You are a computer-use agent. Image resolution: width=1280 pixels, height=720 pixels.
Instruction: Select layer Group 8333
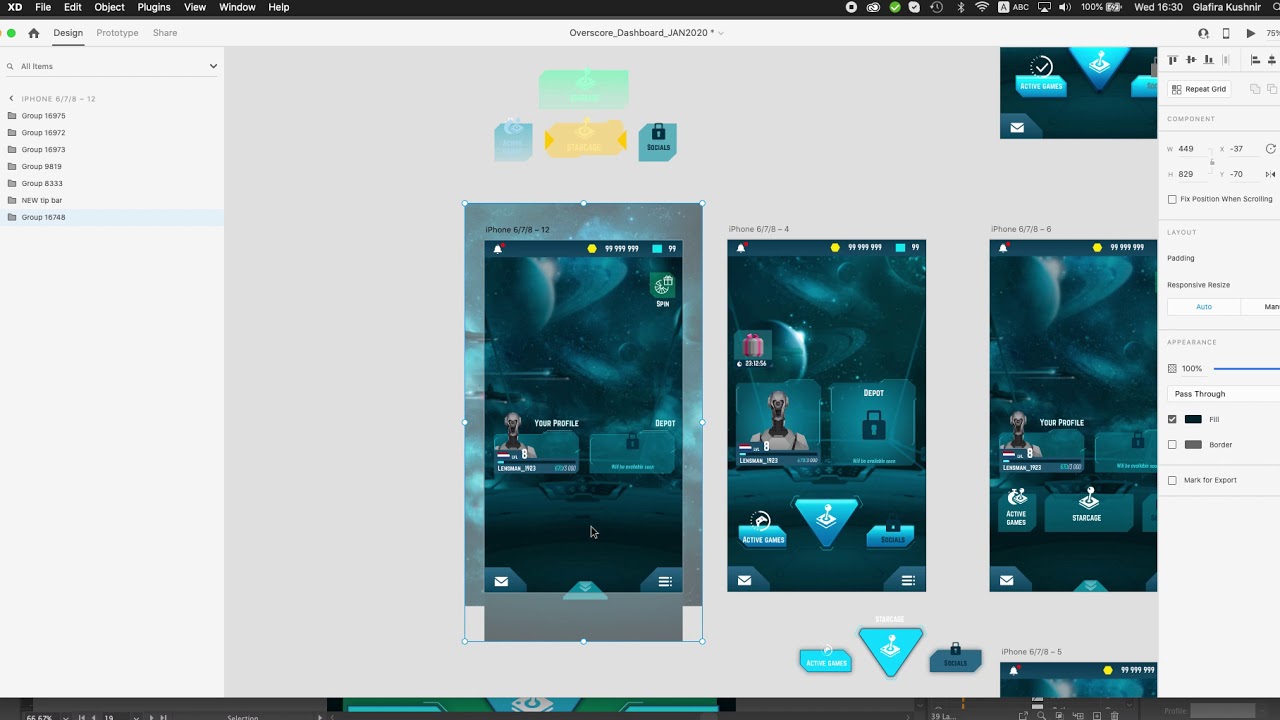[112, 184]
